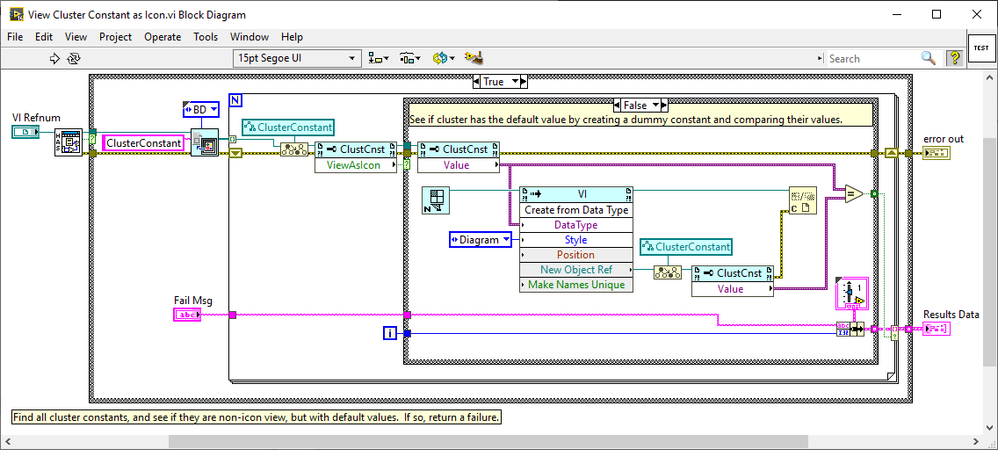Click the TEST VI icon thumbnail
Viewport: 998px width, 450px height.
pyautogui.click(x=981, y=48)
